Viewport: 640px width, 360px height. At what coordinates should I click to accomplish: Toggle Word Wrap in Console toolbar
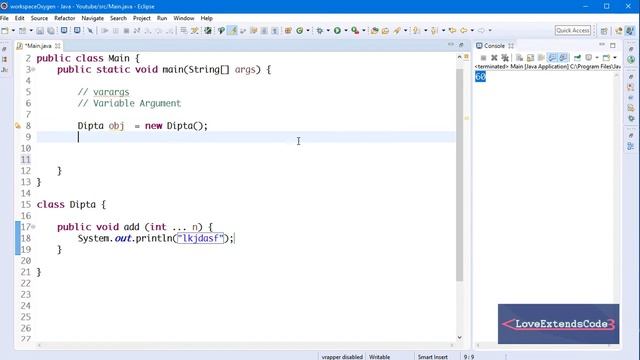point(541,58)
